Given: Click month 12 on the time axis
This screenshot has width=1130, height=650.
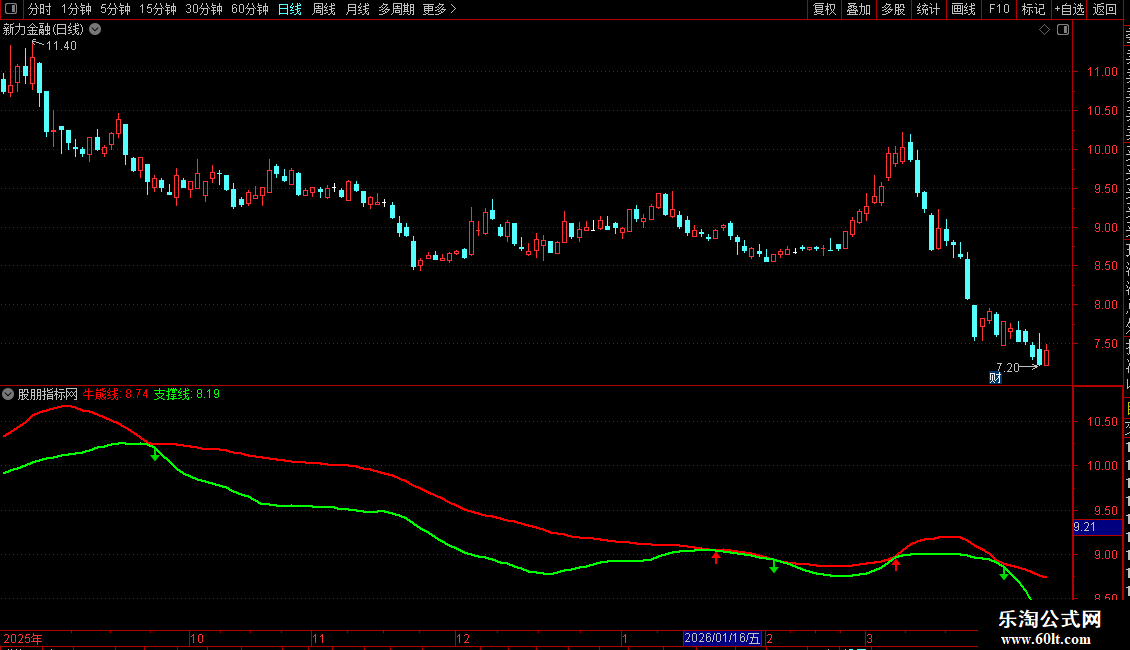Looking at the screenshot, I should point(463,638).
